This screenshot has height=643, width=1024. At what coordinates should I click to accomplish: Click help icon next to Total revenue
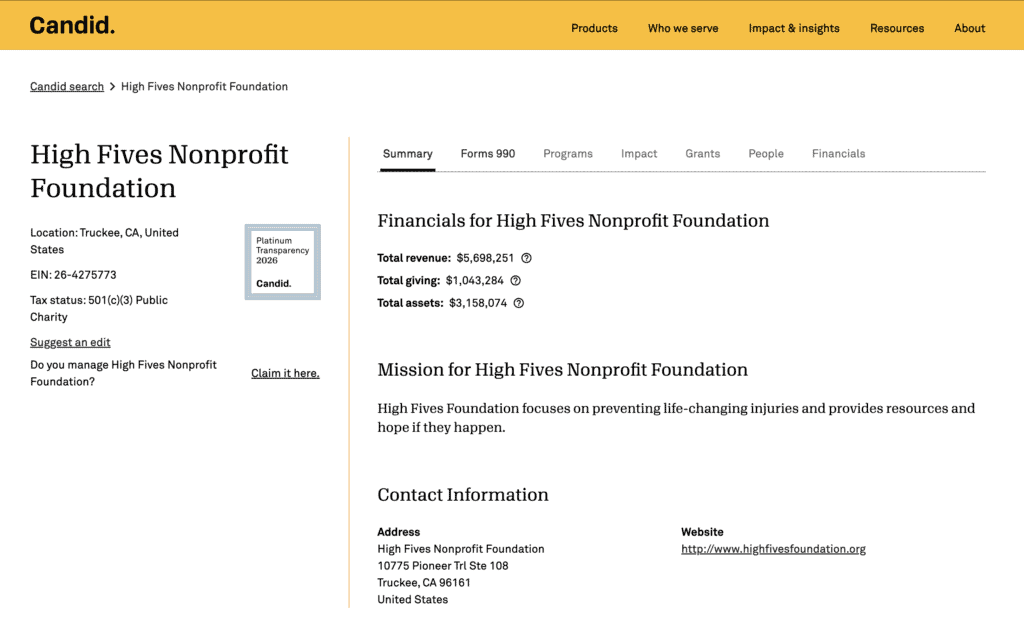(527, 258)
